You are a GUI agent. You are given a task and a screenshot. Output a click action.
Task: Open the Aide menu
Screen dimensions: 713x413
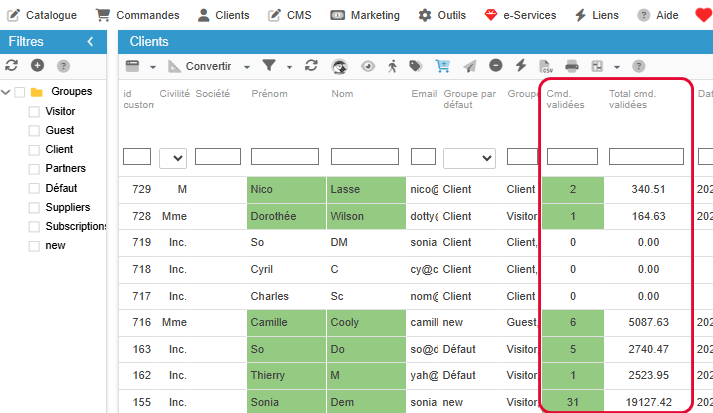pos(658,15)
